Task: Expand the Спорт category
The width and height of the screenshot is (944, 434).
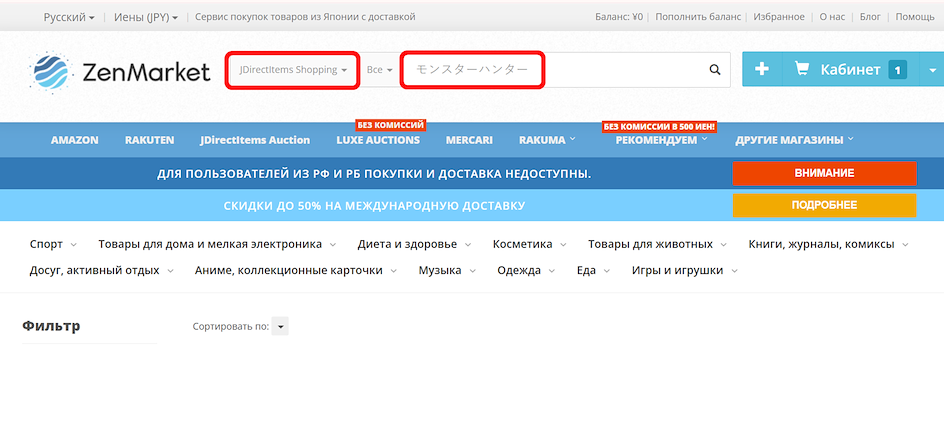Action: coord(53,244)
